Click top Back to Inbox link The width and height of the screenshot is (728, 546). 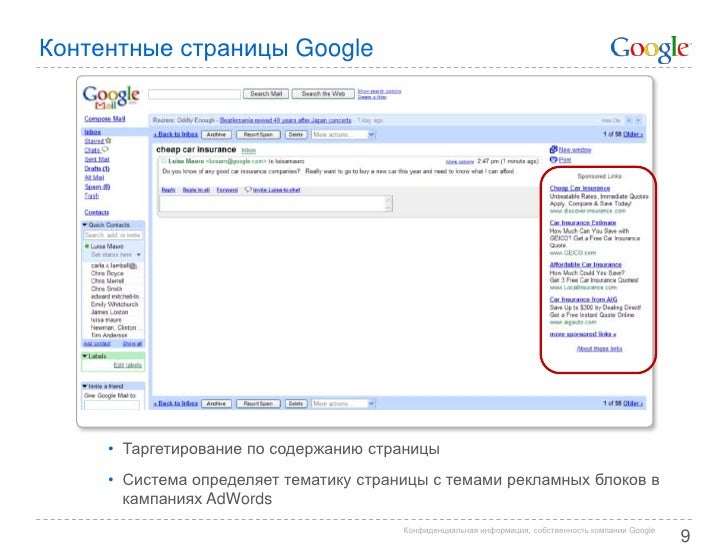click(x=176, y=134)
